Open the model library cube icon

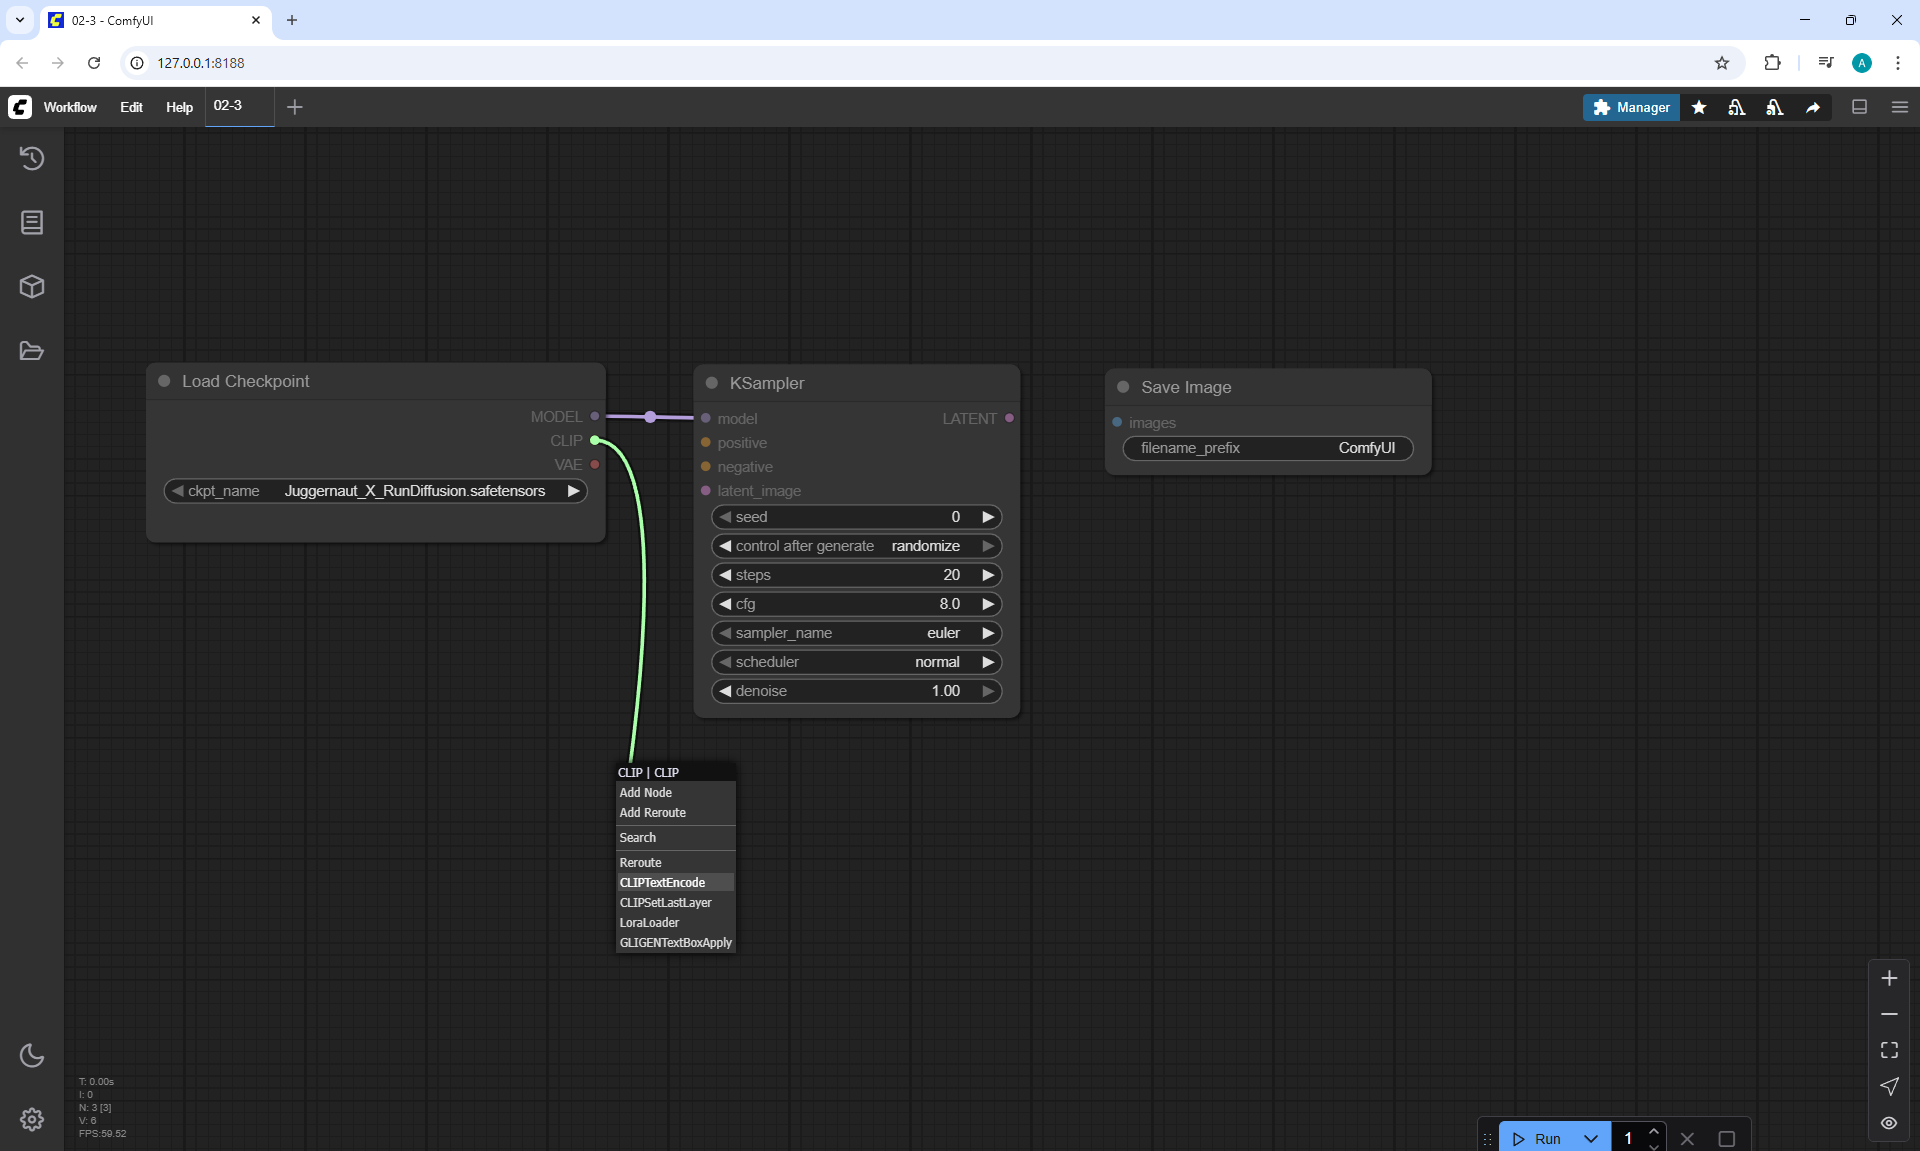(32, 287)
